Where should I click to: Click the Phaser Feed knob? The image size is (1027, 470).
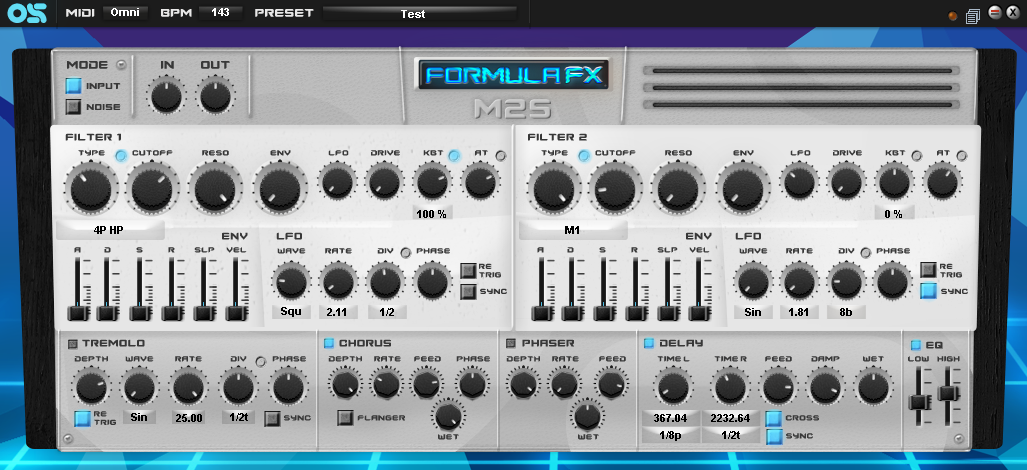tap(612, 384)
